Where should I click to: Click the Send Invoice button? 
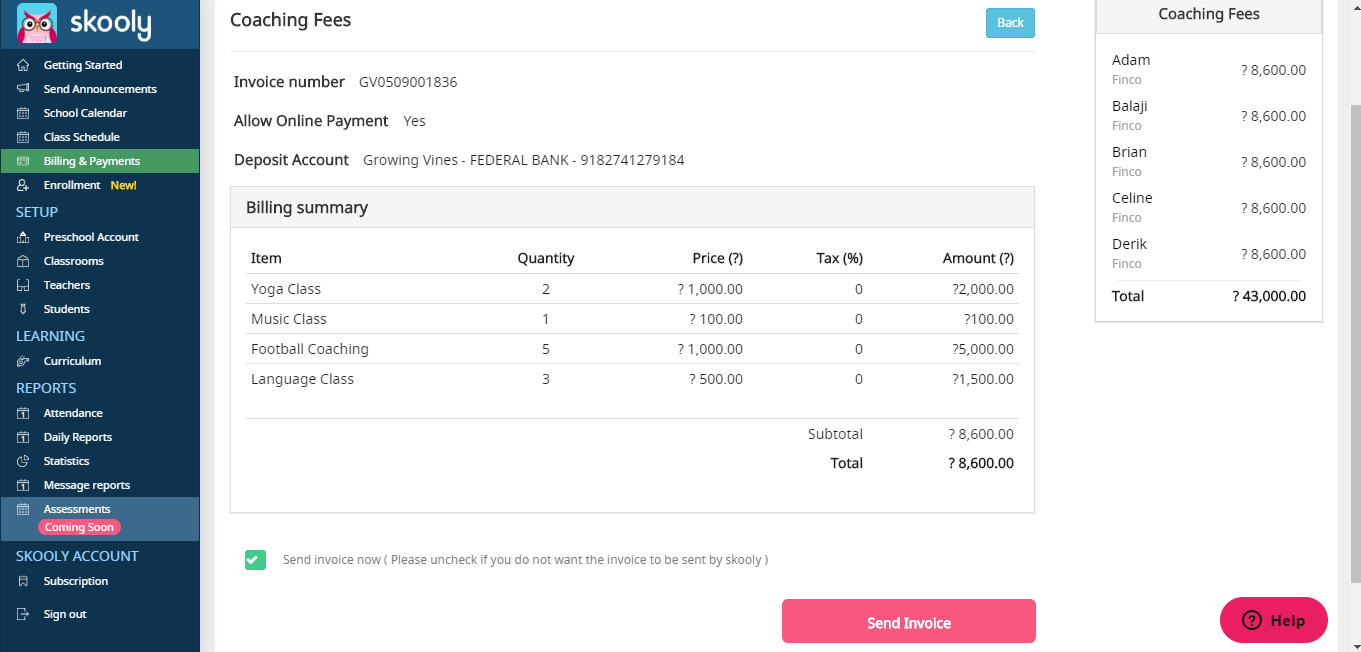click(x=908, y=622)
